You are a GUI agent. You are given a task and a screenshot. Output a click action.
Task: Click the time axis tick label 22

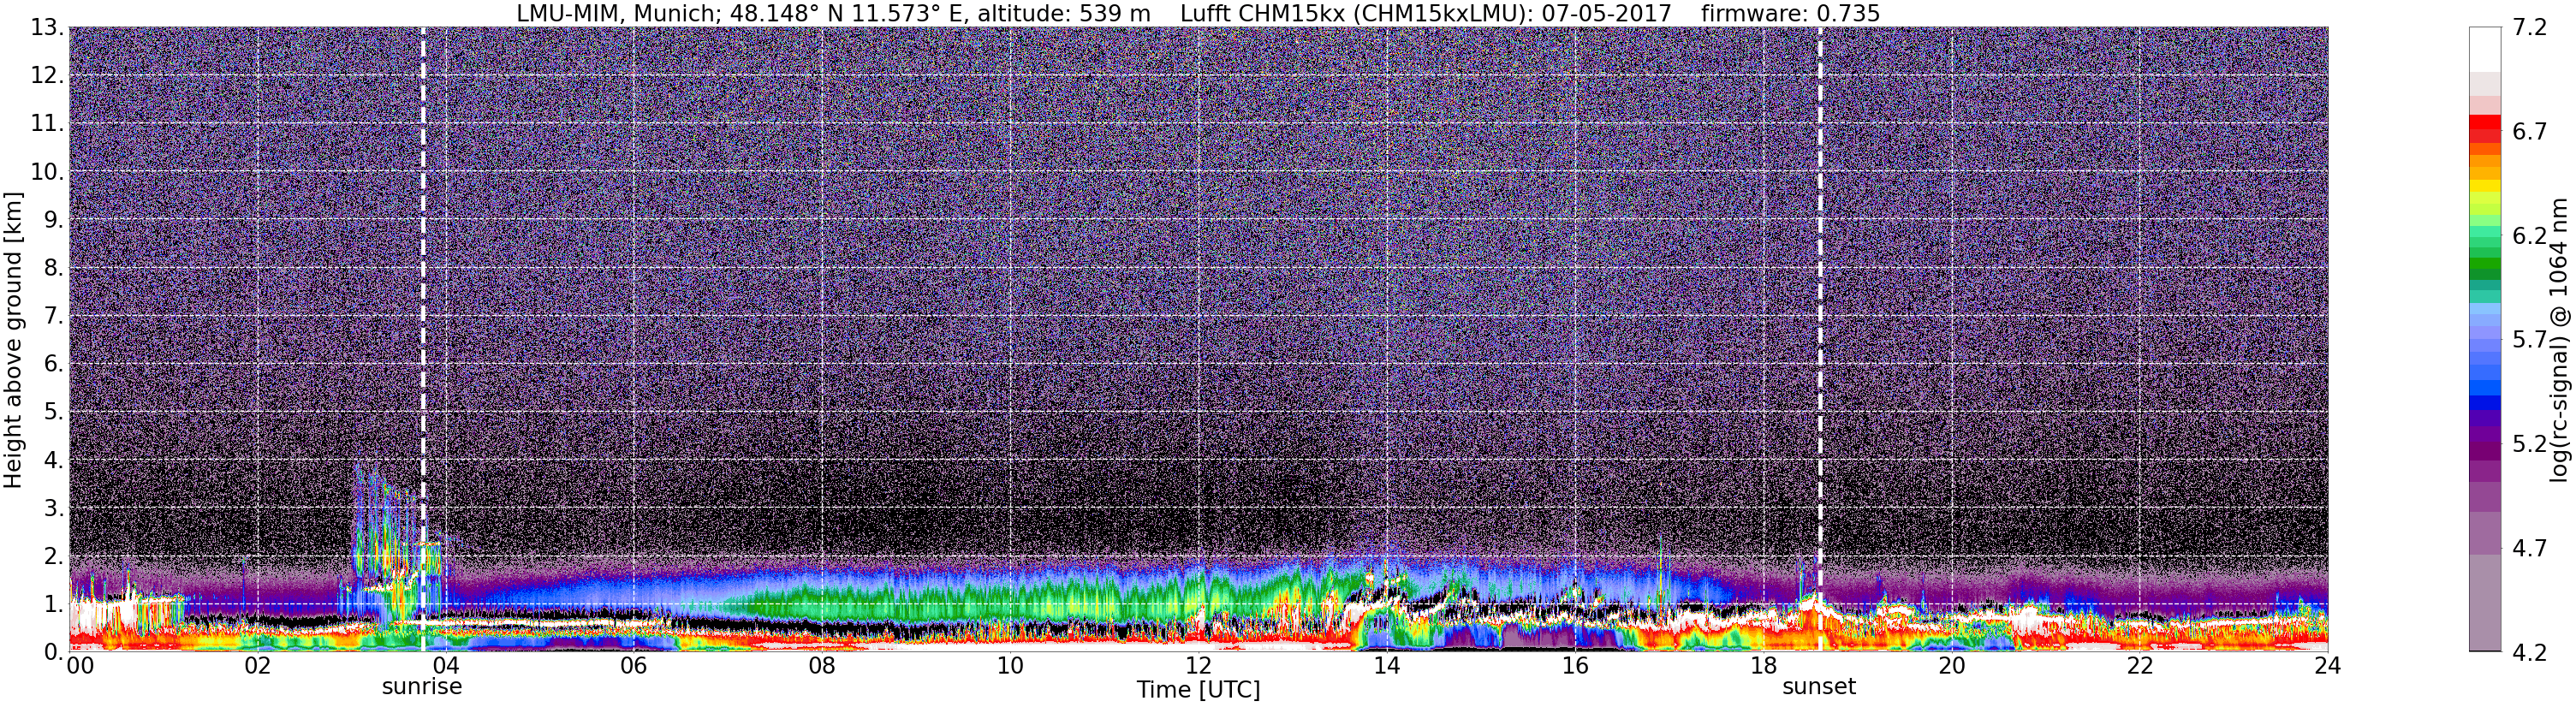pos(2139,666)
